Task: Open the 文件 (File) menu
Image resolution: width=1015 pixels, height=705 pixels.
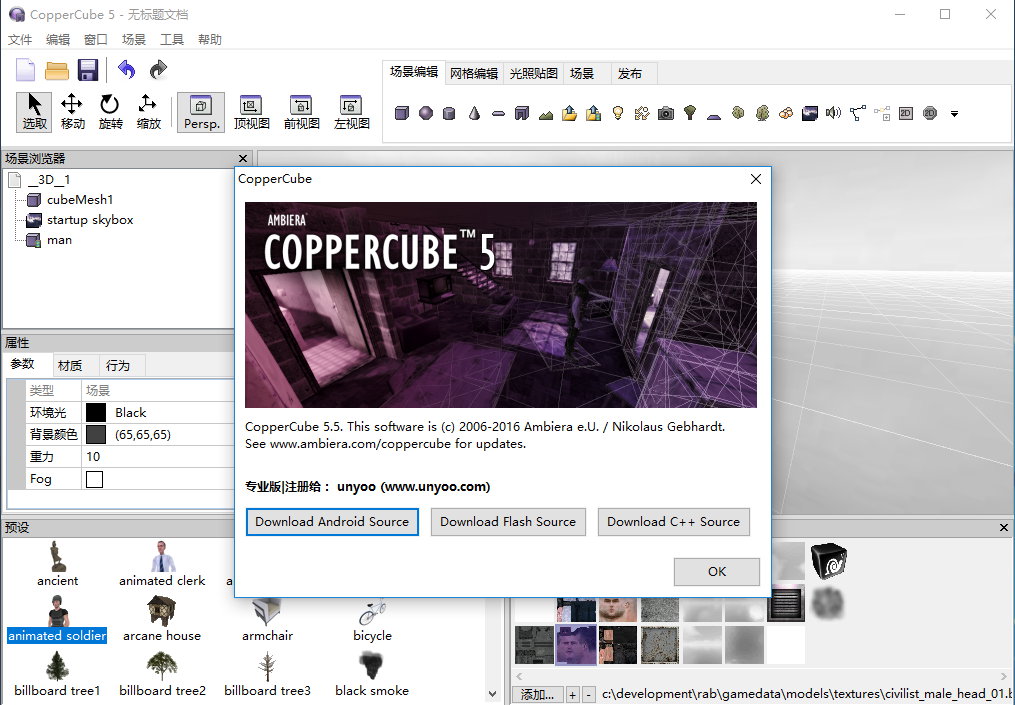Action: click(20, 40)
